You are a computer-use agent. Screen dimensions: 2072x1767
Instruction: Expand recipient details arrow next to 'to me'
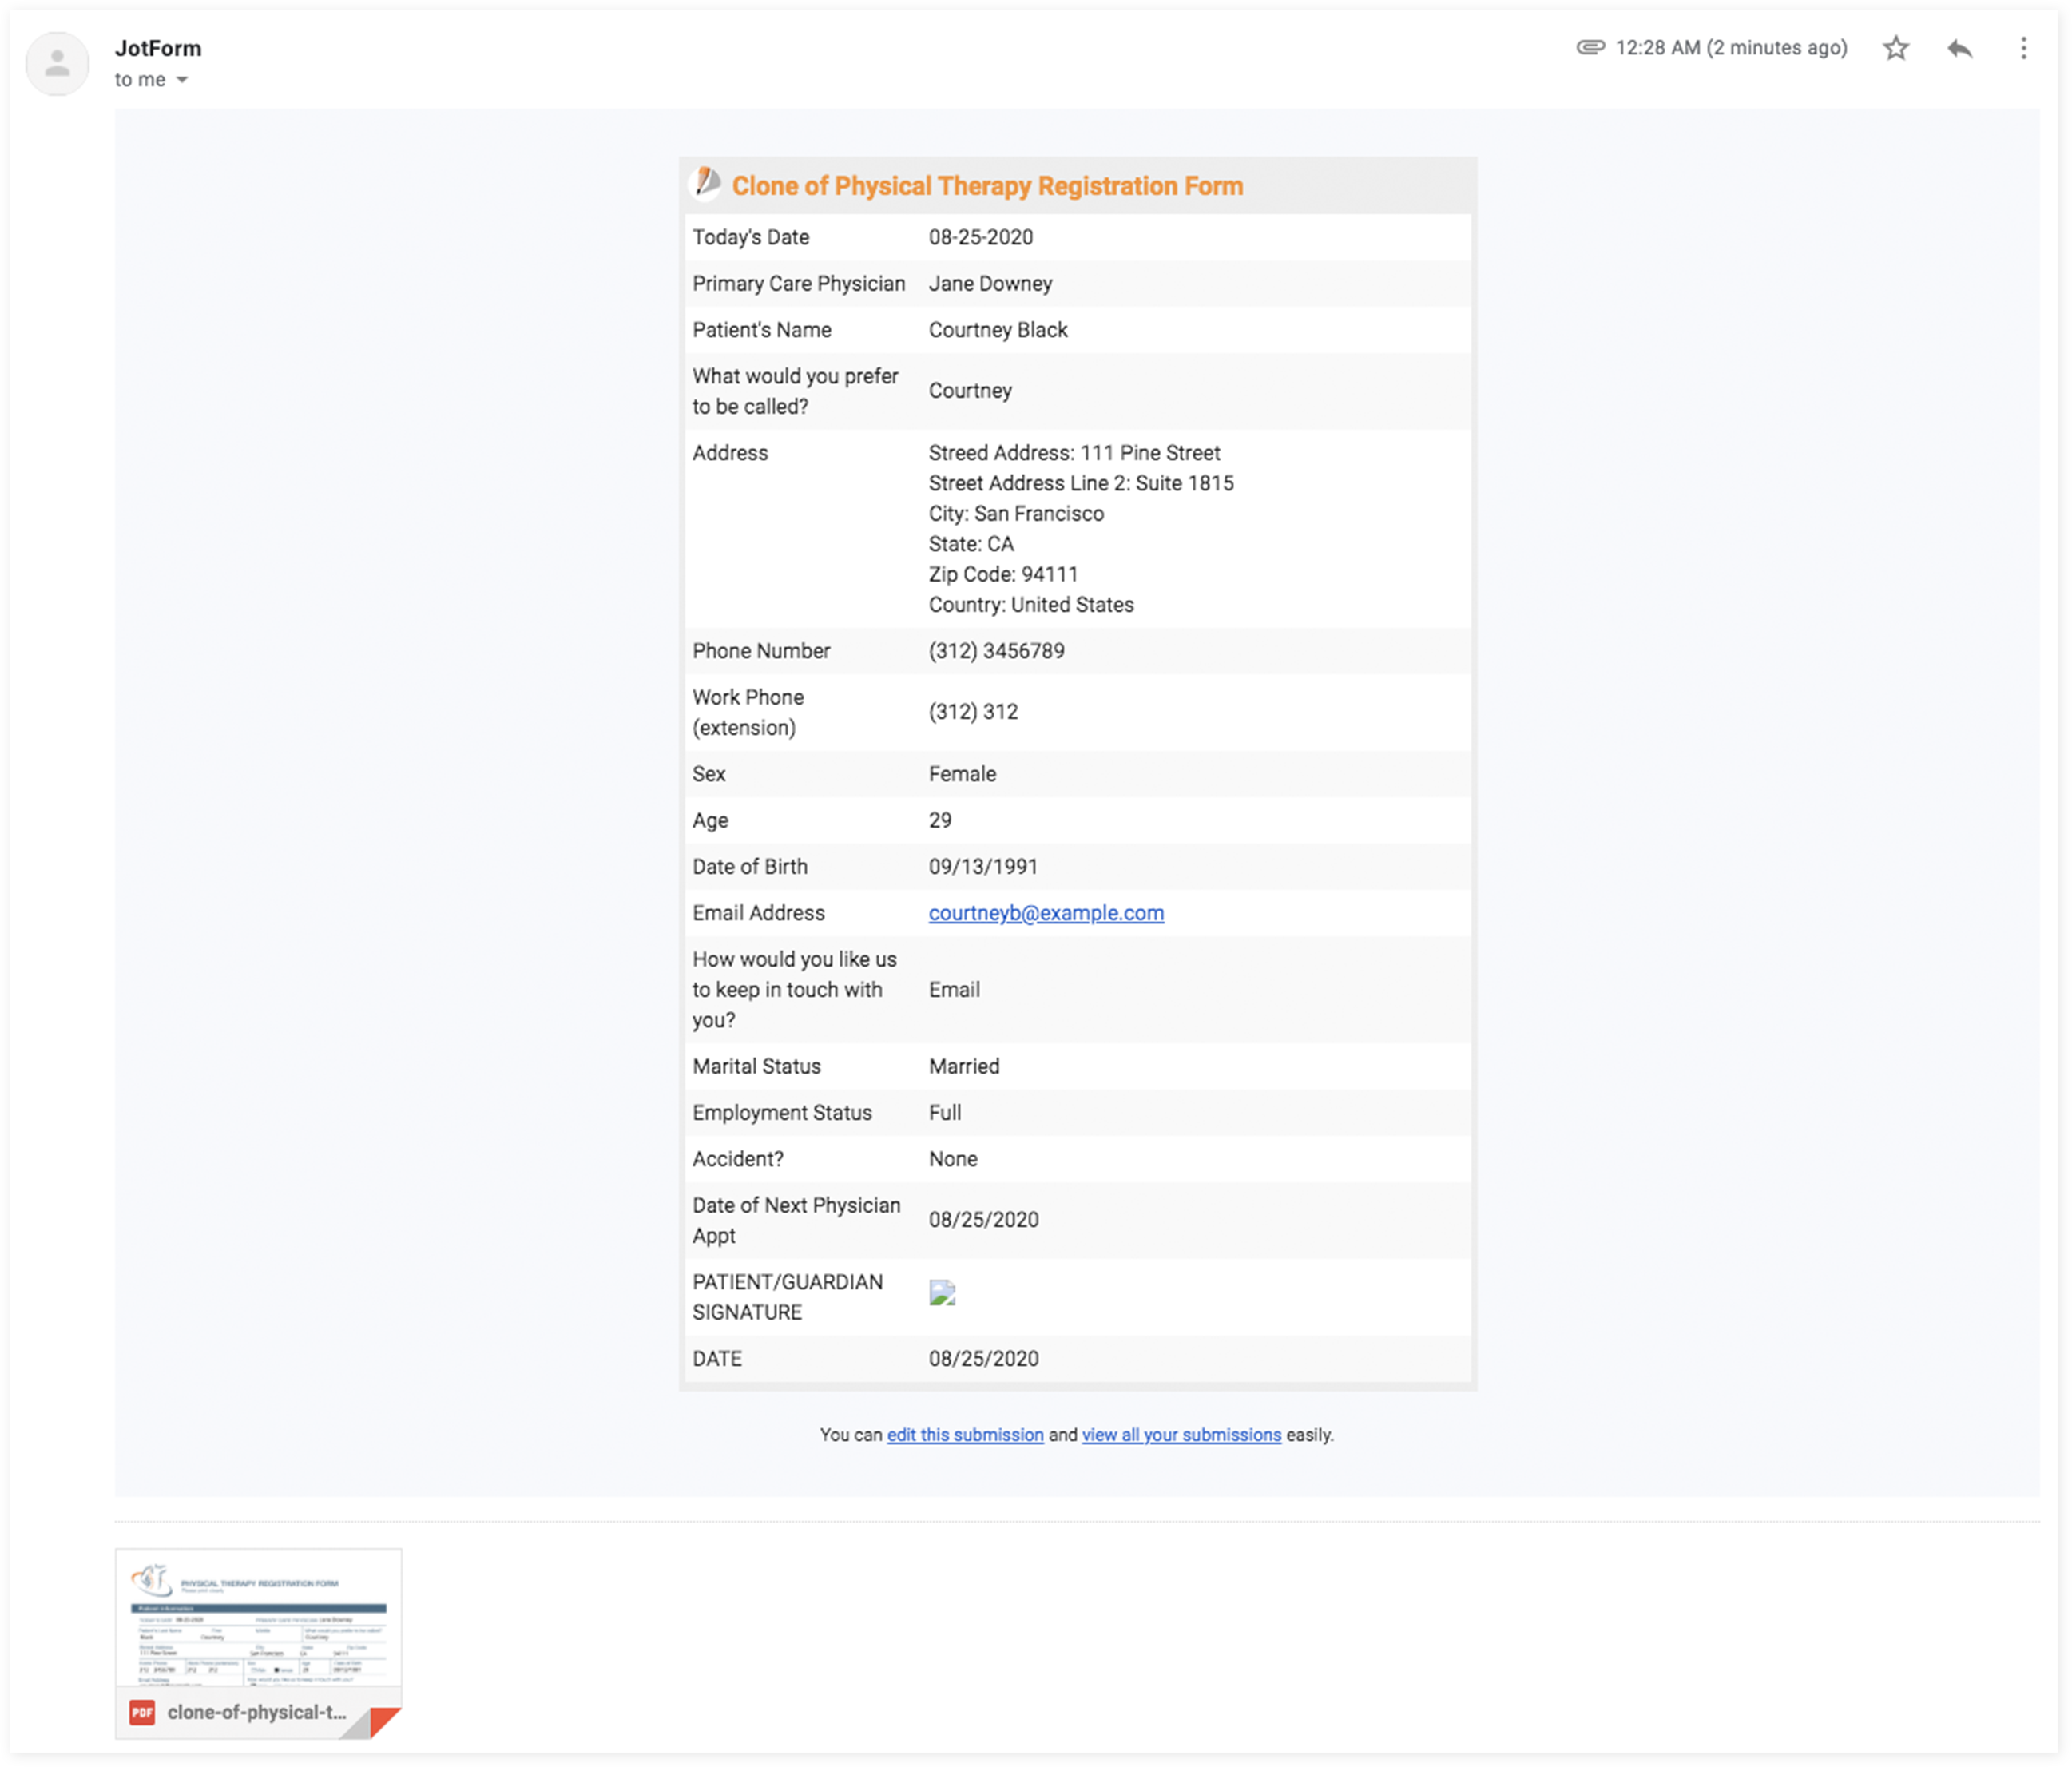point(182,80)
